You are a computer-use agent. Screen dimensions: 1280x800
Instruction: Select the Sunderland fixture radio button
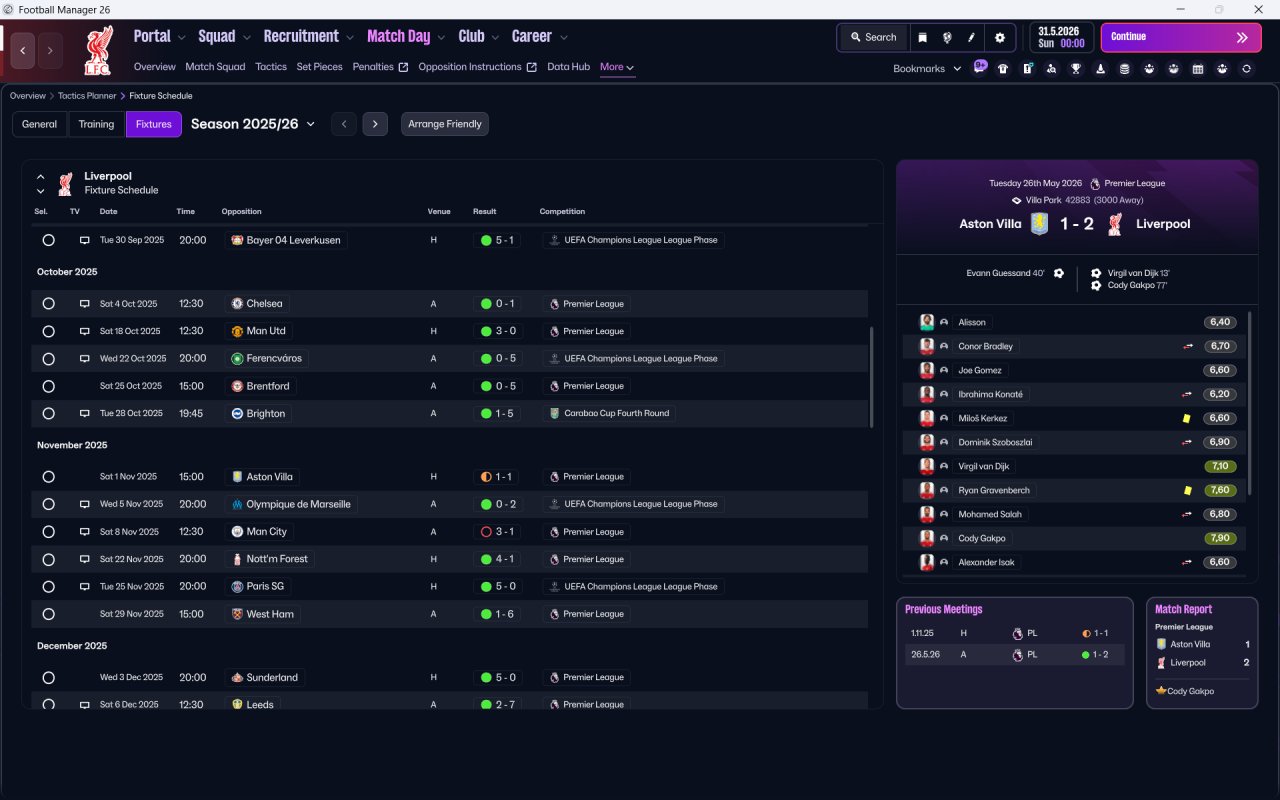(48, 678)
